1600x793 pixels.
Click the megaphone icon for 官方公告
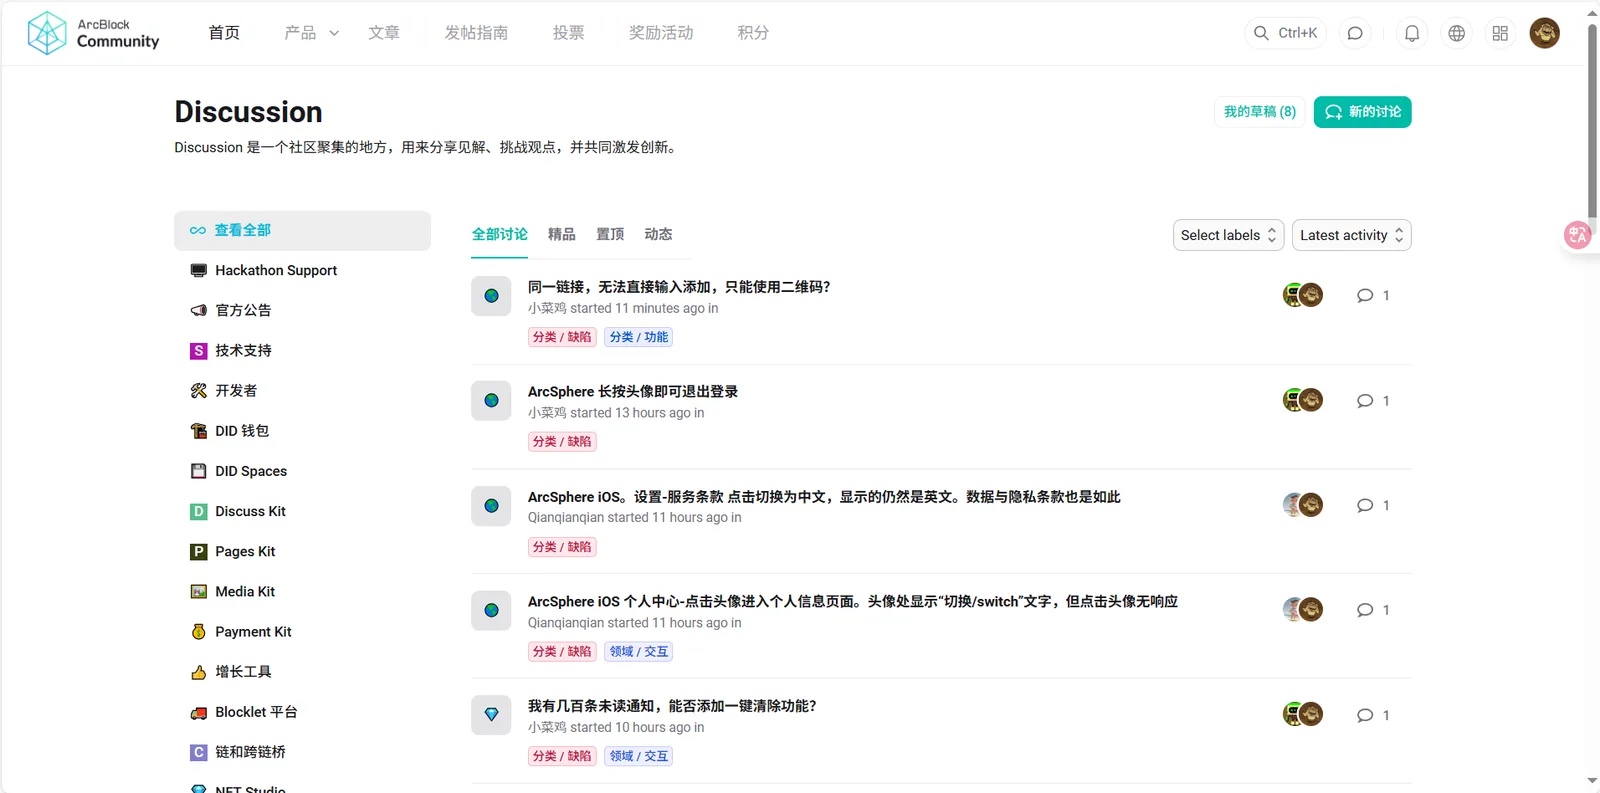pos(198,310)
